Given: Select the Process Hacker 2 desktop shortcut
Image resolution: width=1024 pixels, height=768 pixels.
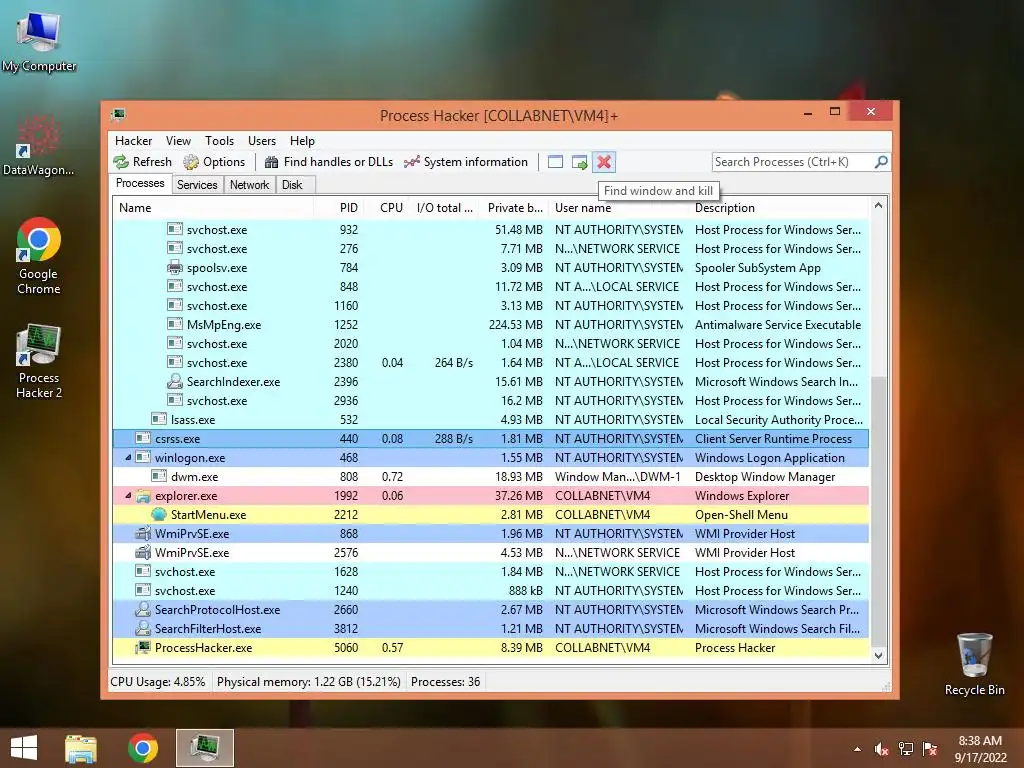Looking at the screenshot, I should tap(39, 361).
